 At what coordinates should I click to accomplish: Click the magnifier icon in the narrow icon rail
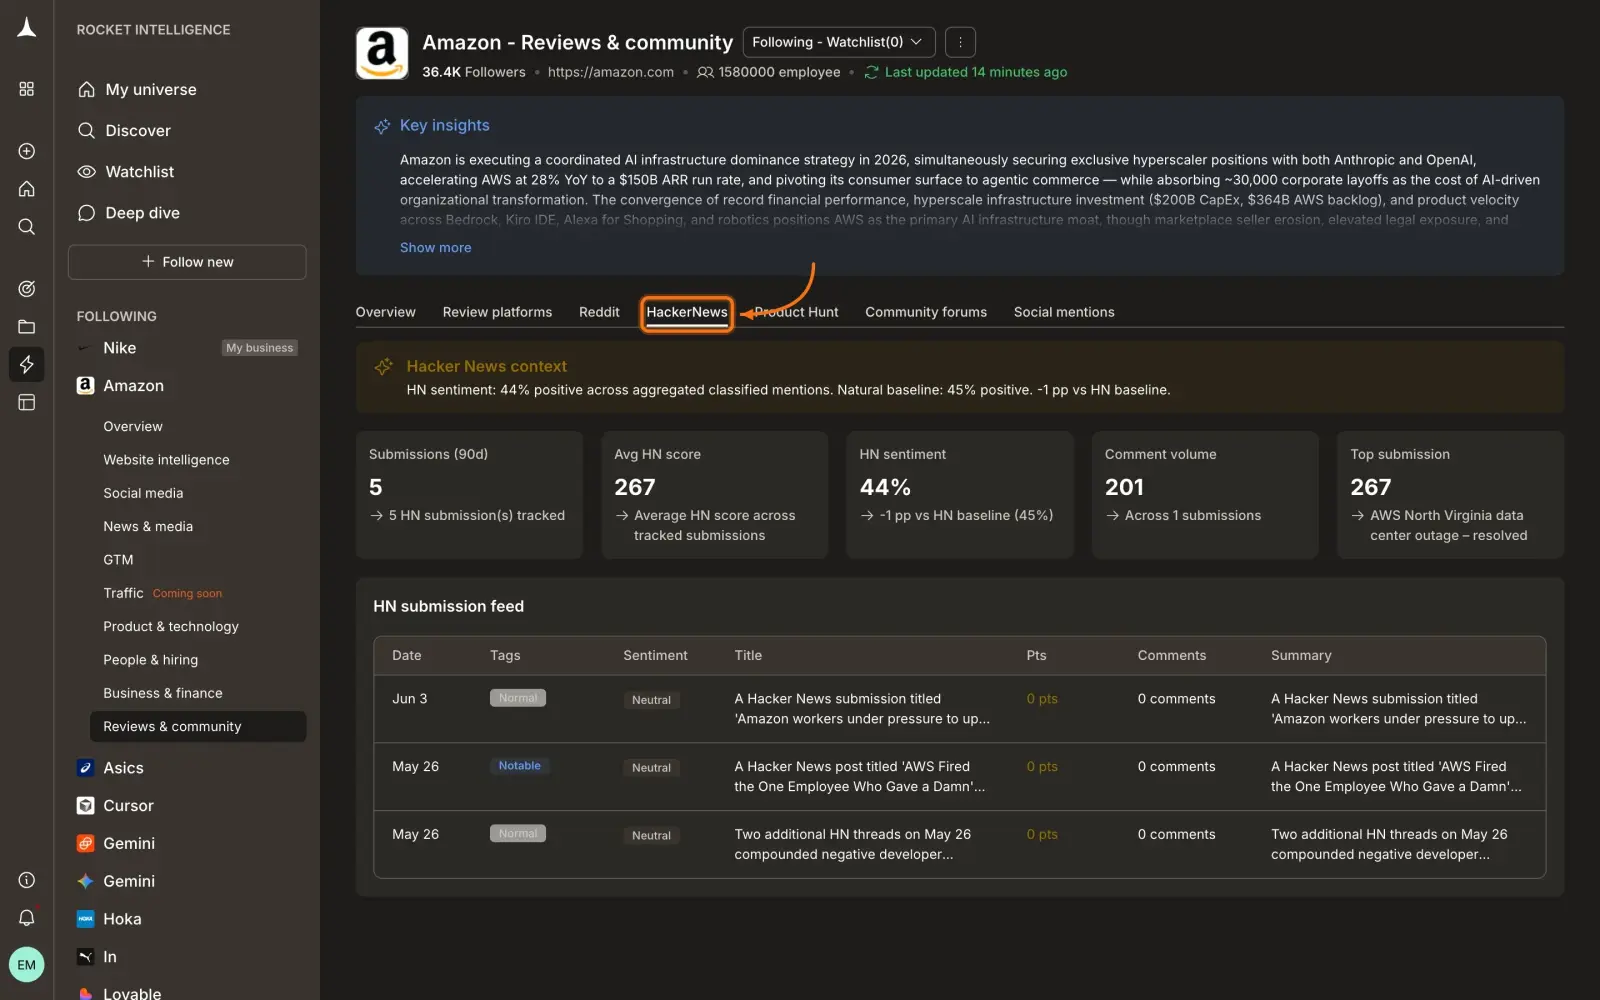pos(27,227)
